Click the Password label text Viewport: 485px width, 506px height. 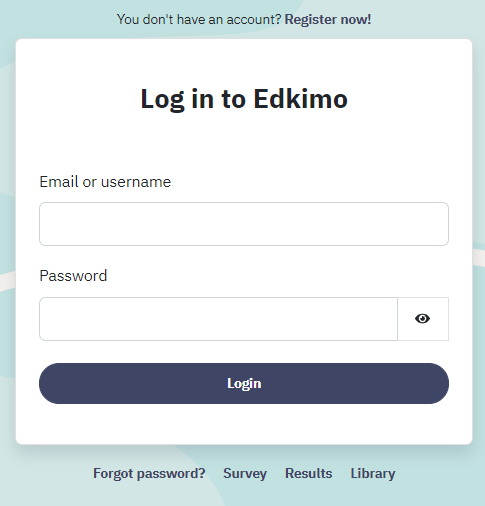click(73, 276)
